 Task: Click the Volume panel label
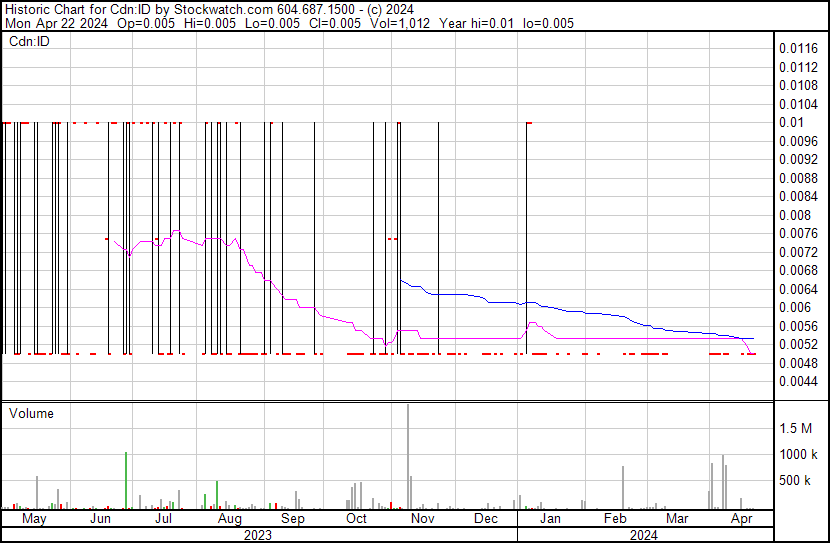(31, 413)
